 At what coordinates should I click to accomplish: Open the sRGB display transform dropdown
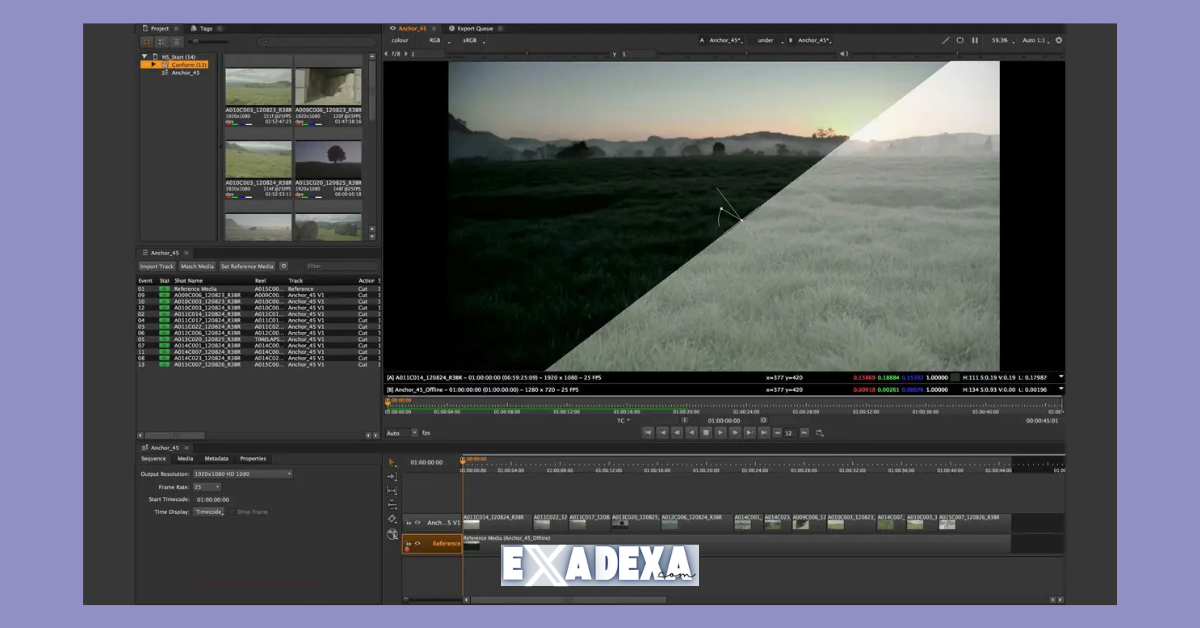tap(470, 40)
